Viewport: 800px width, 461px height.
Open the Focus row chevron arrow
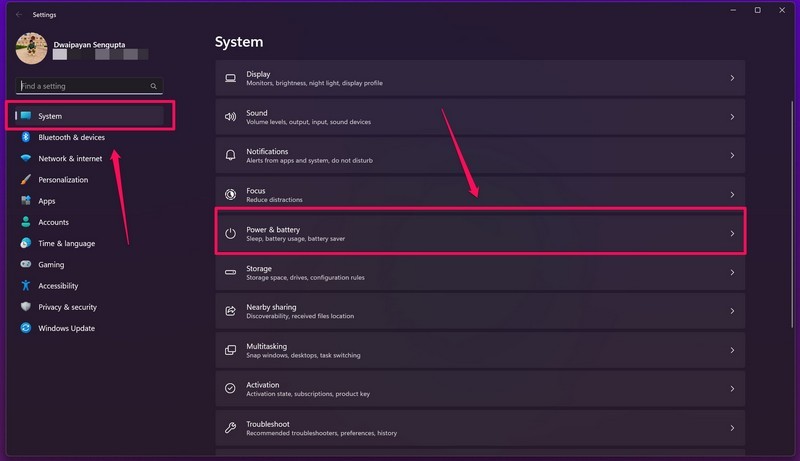tap(732, 195)
